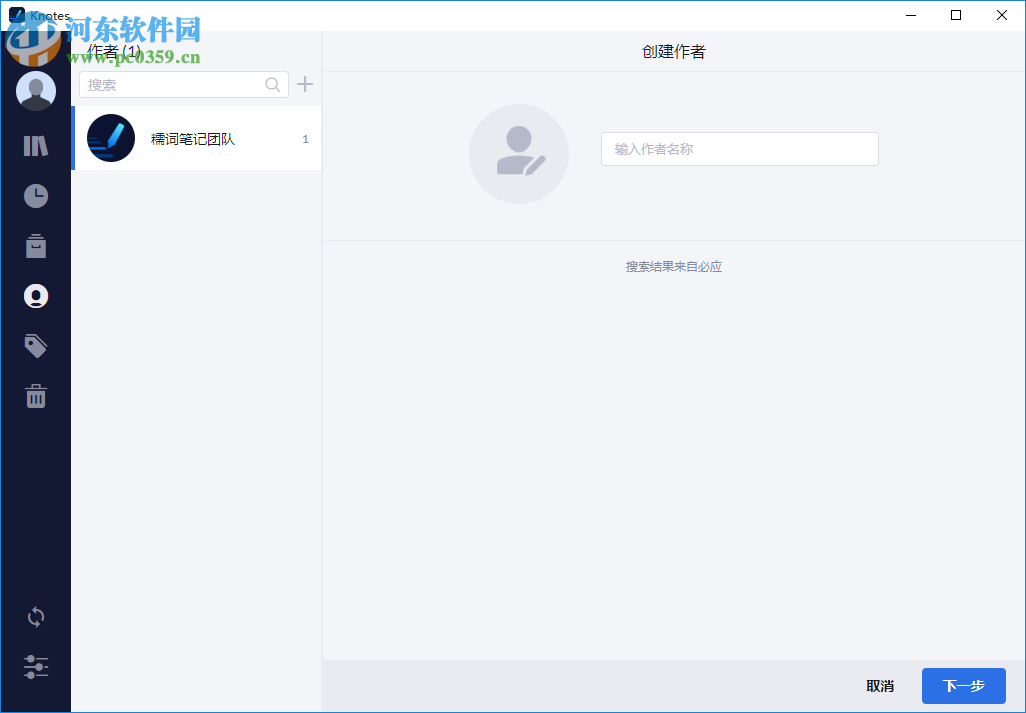The width and height of the screenshot is (1026, 713).
Task: Click the 搜索结果来自必应 link
Action: [x=674, y=266]
